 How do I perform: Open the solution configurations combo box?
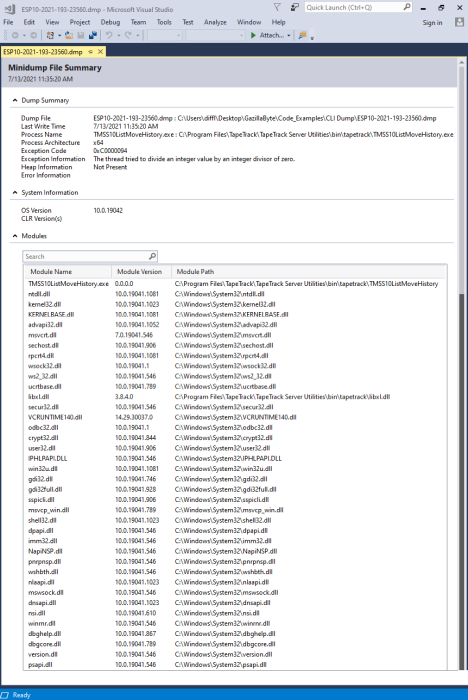tap(164, 35)
